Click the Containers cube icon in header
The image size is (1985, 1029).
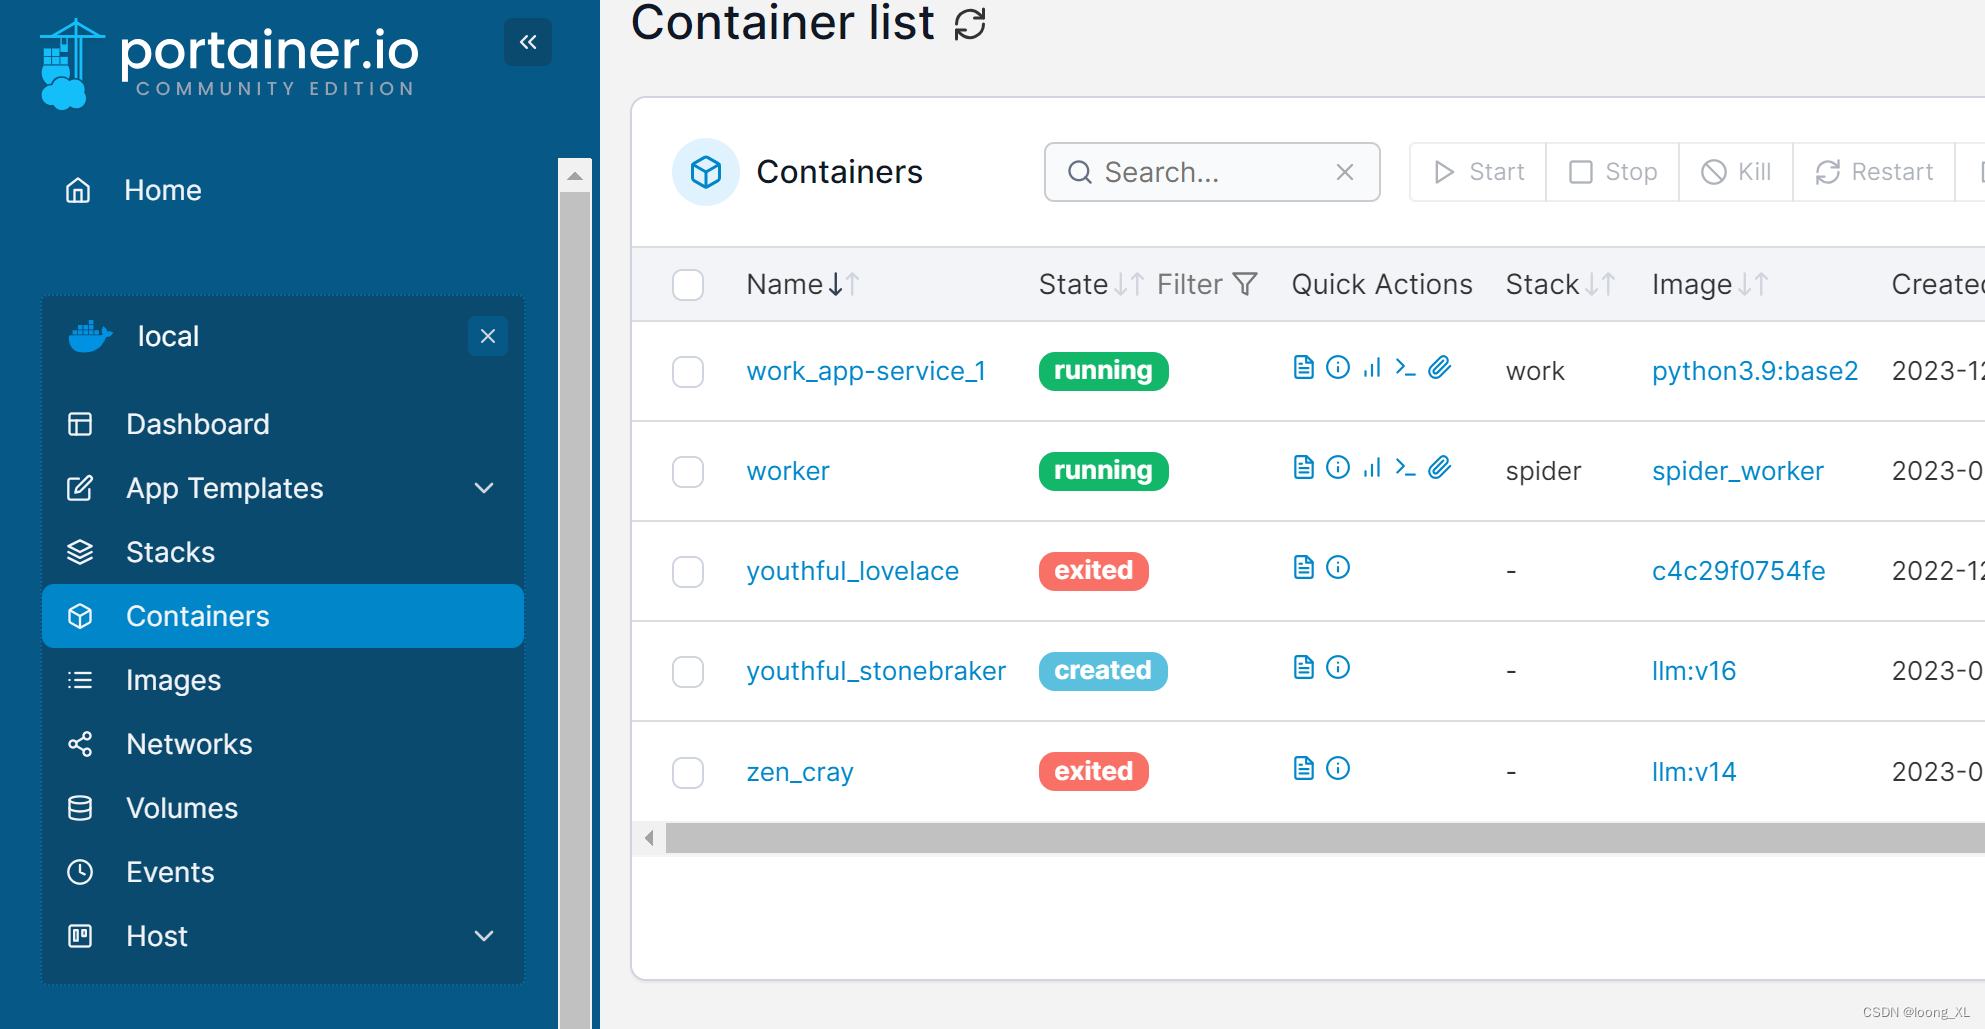706,172
